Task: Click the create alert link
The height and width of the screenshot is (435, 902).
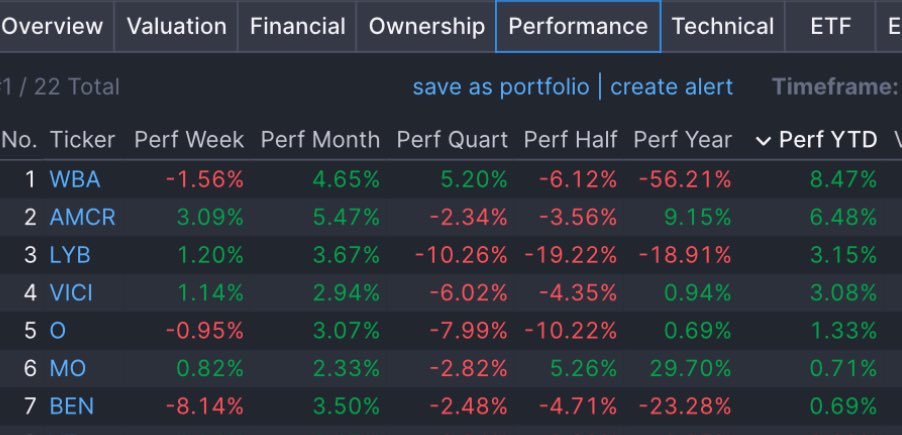Action: pos(671,87)
